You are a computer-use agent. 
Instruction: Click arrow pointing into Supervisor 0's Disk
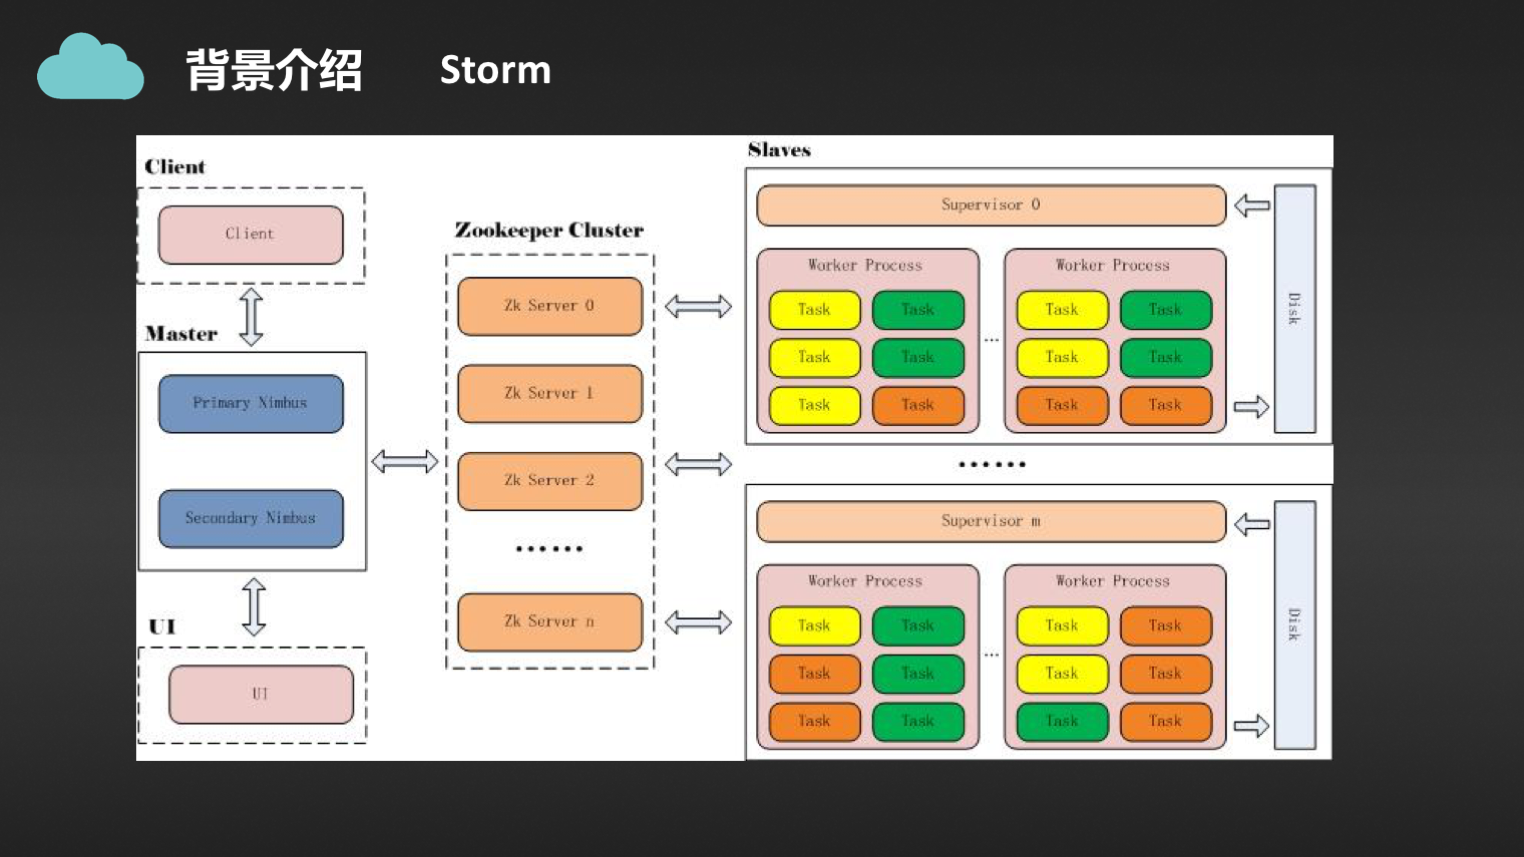pos(1251,407)
